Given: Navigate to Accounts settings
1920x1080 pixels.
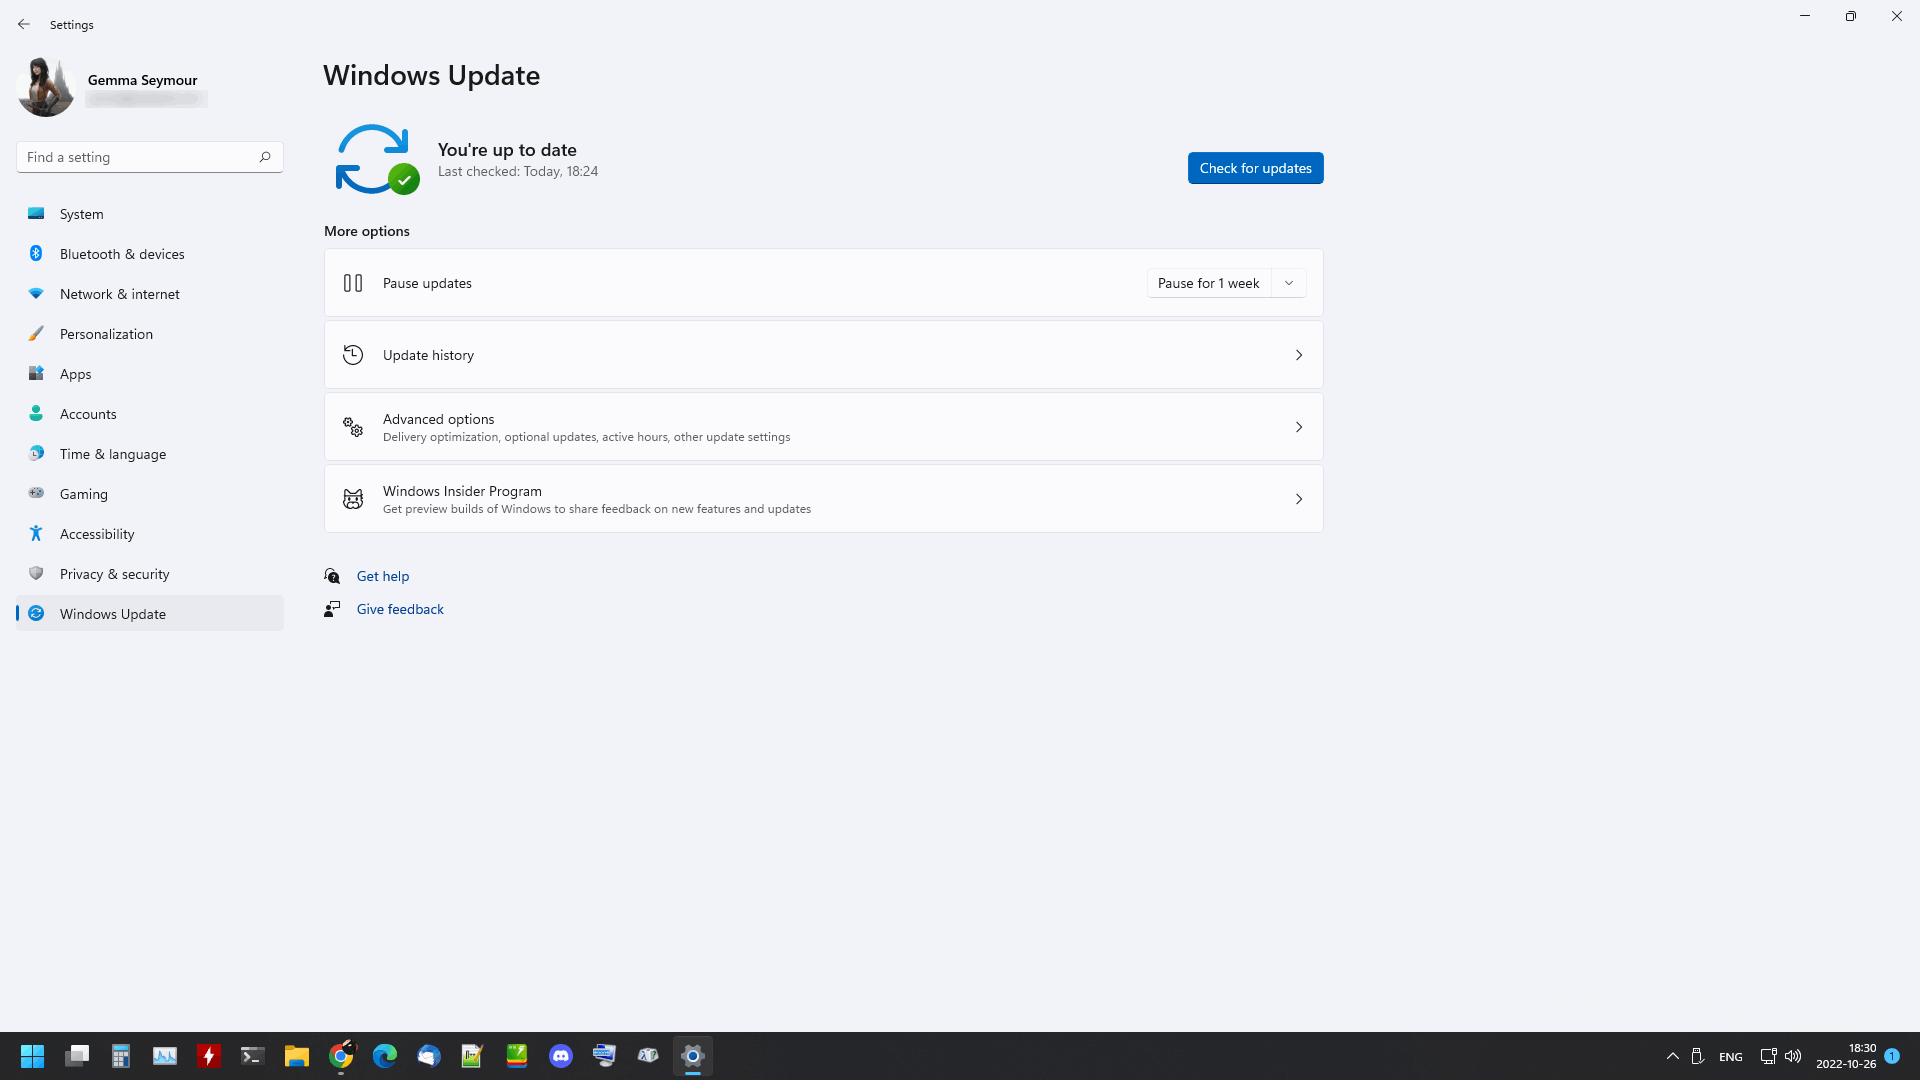Looking at the screenshot, I should pos(150,414).
